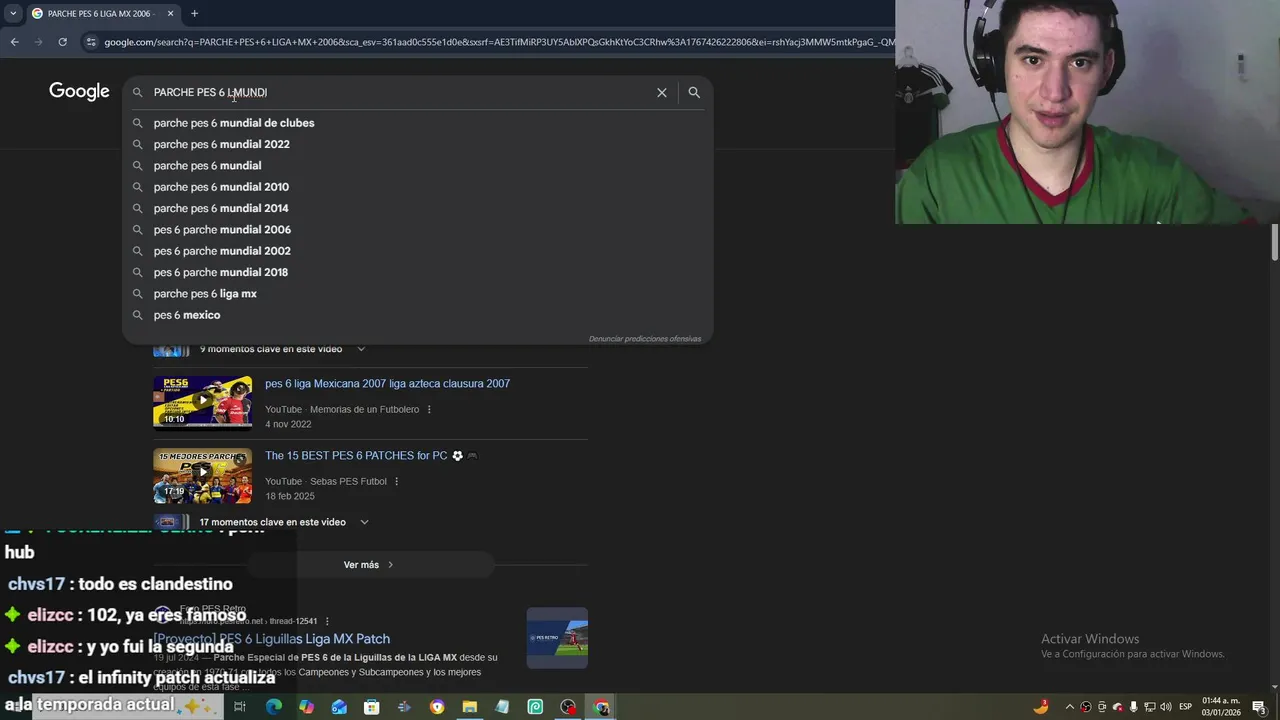The image size is (1280, 720).
Task: Expand '17 momentos clave en este video'
Action: click(x=284, y=522)
